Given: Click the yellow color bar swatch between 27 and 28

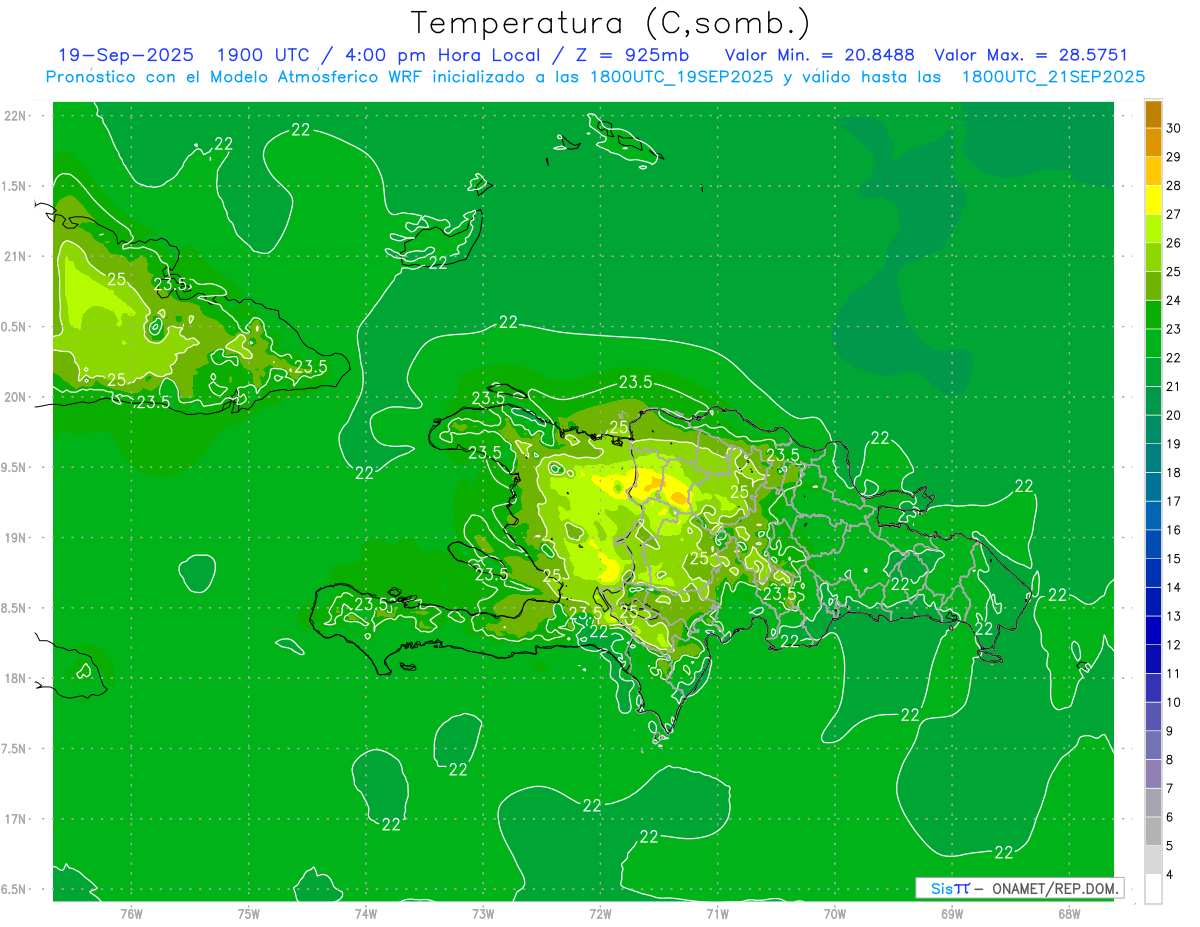Looking at the screenshot, I should click(x=1153, y=200).
